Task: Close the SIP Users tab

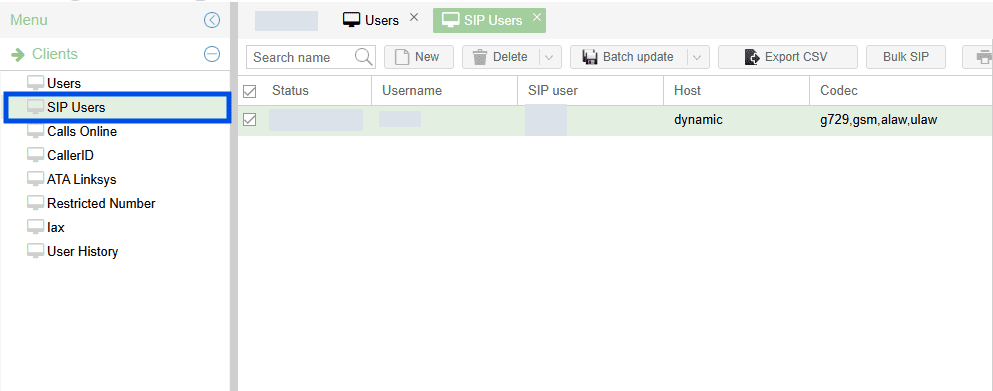Action: [x=537, y=17]
